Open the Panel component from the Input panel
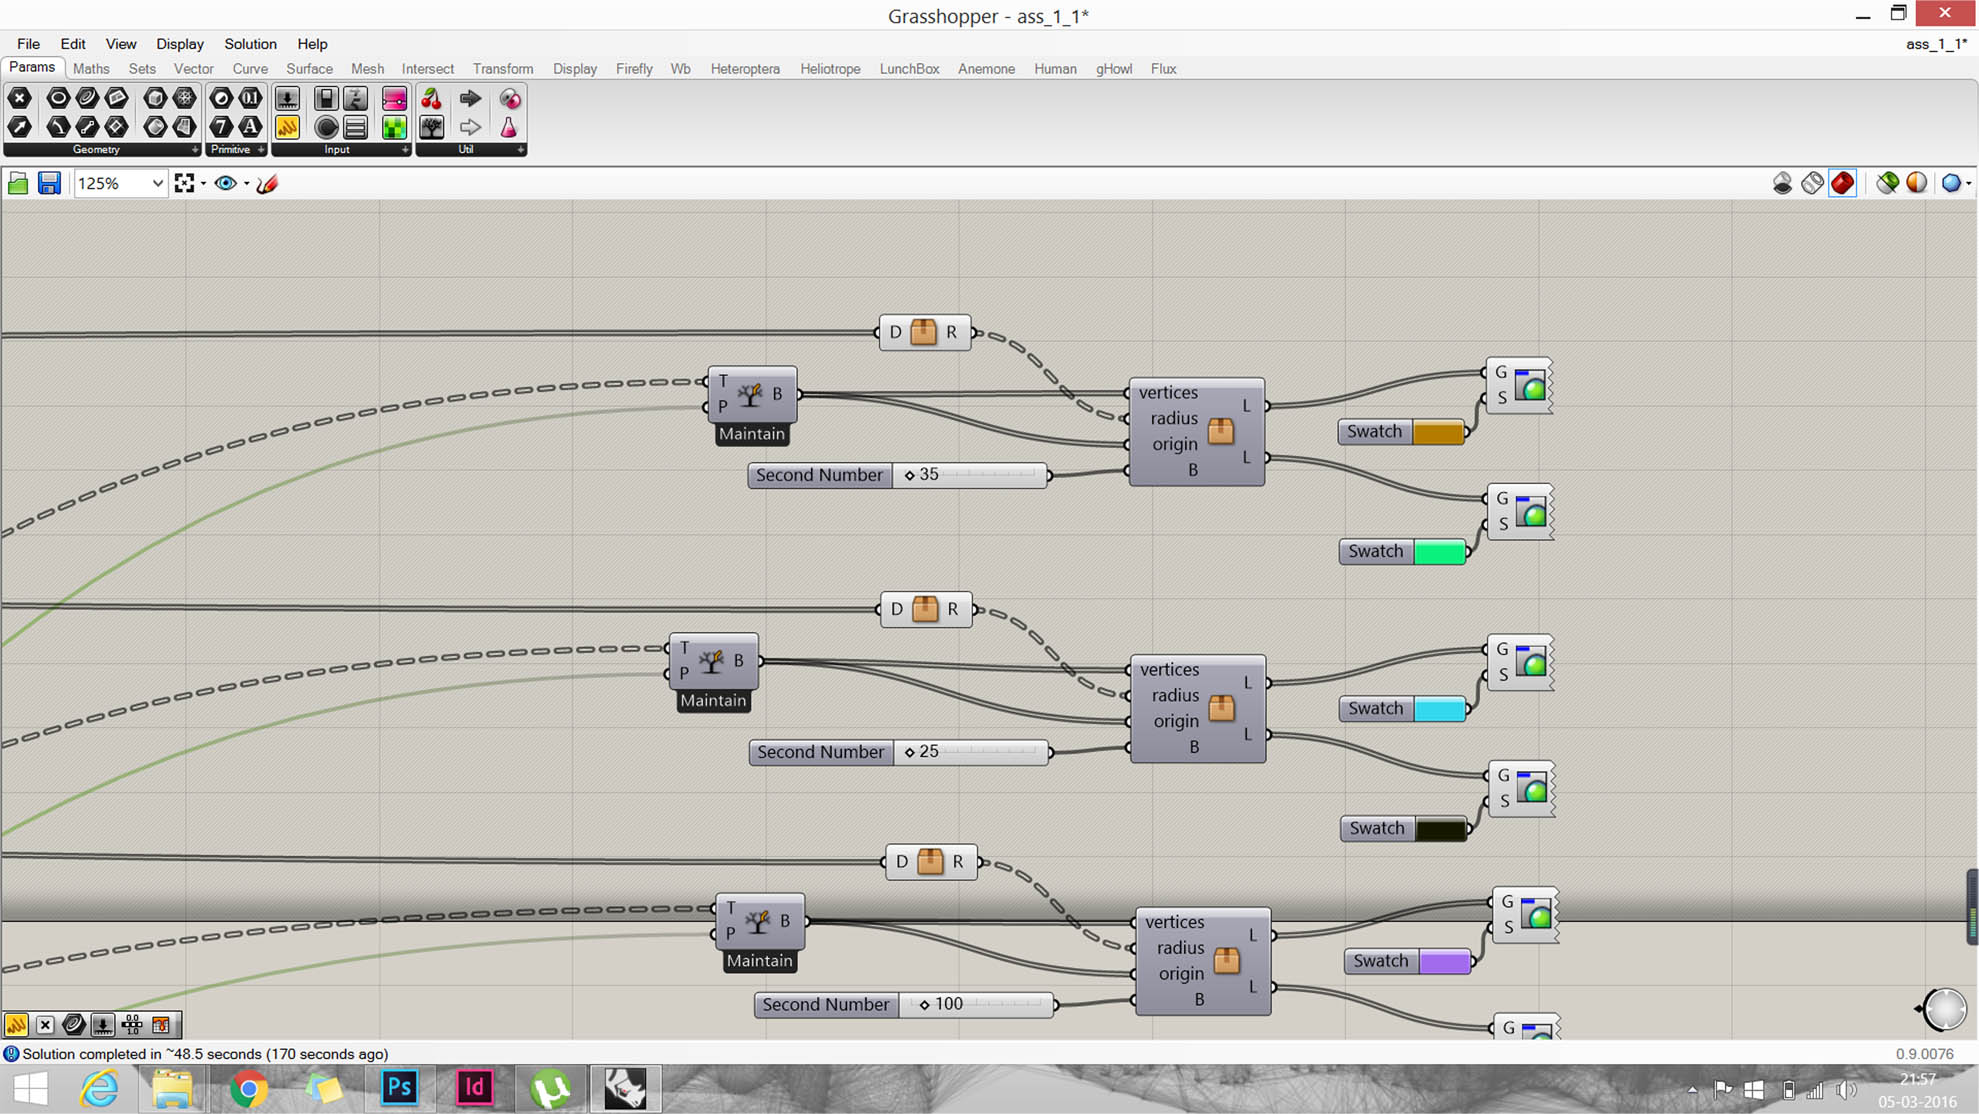Screen dimensions: 1979x1114 355,127
